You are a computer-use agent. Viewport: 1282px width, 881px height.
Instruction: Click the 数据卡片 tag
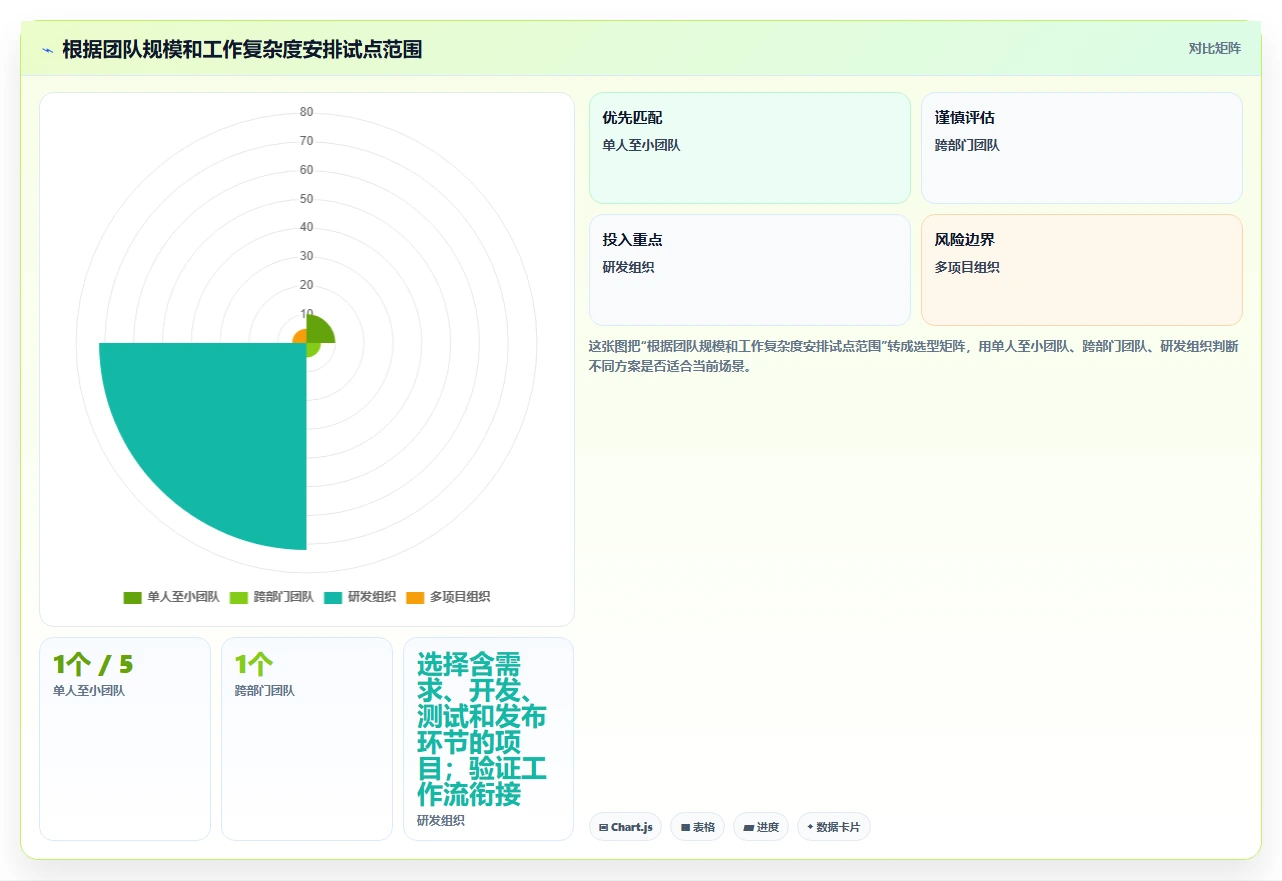(834, 827)
